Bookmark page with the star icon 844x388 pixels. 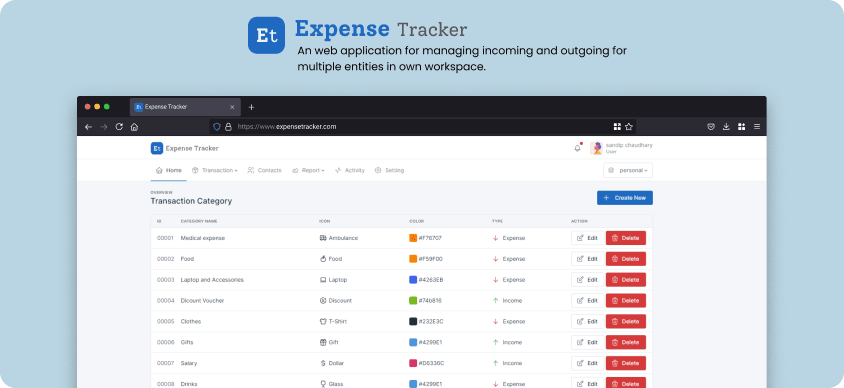[x=629, y=127]
